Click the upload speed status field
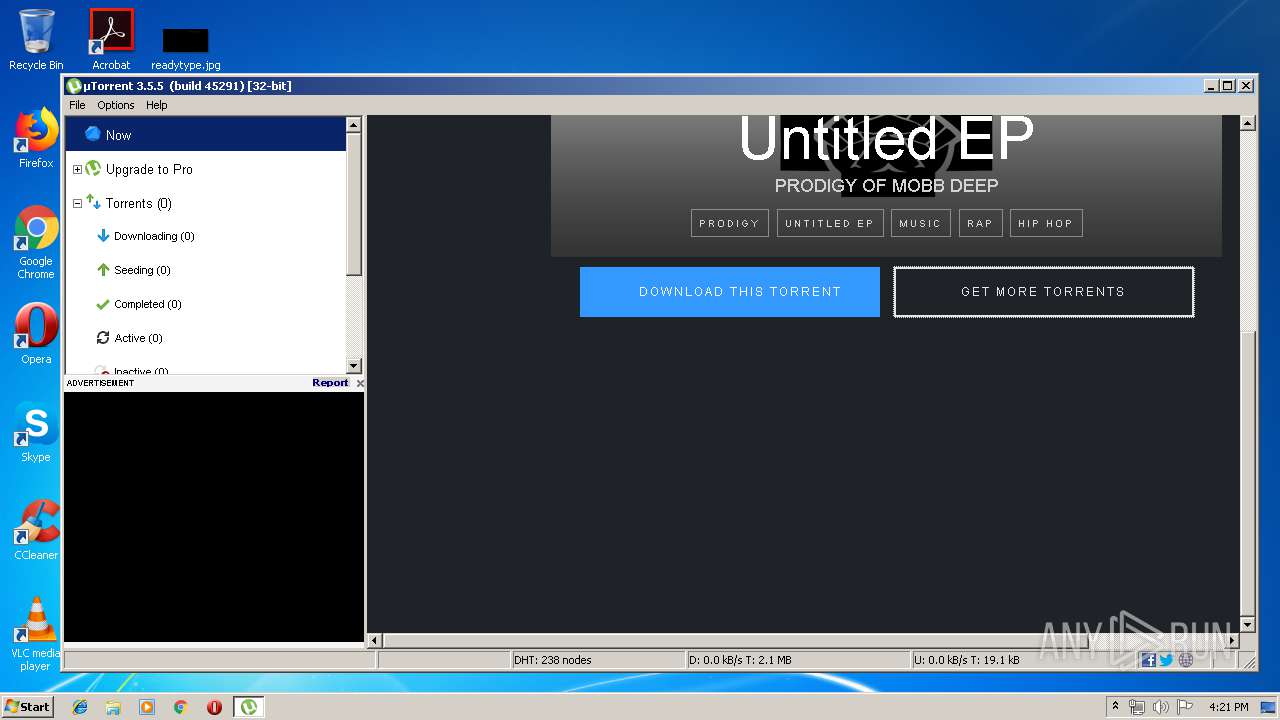This screenshot has width=1280, height=720. coord(1023,660)
